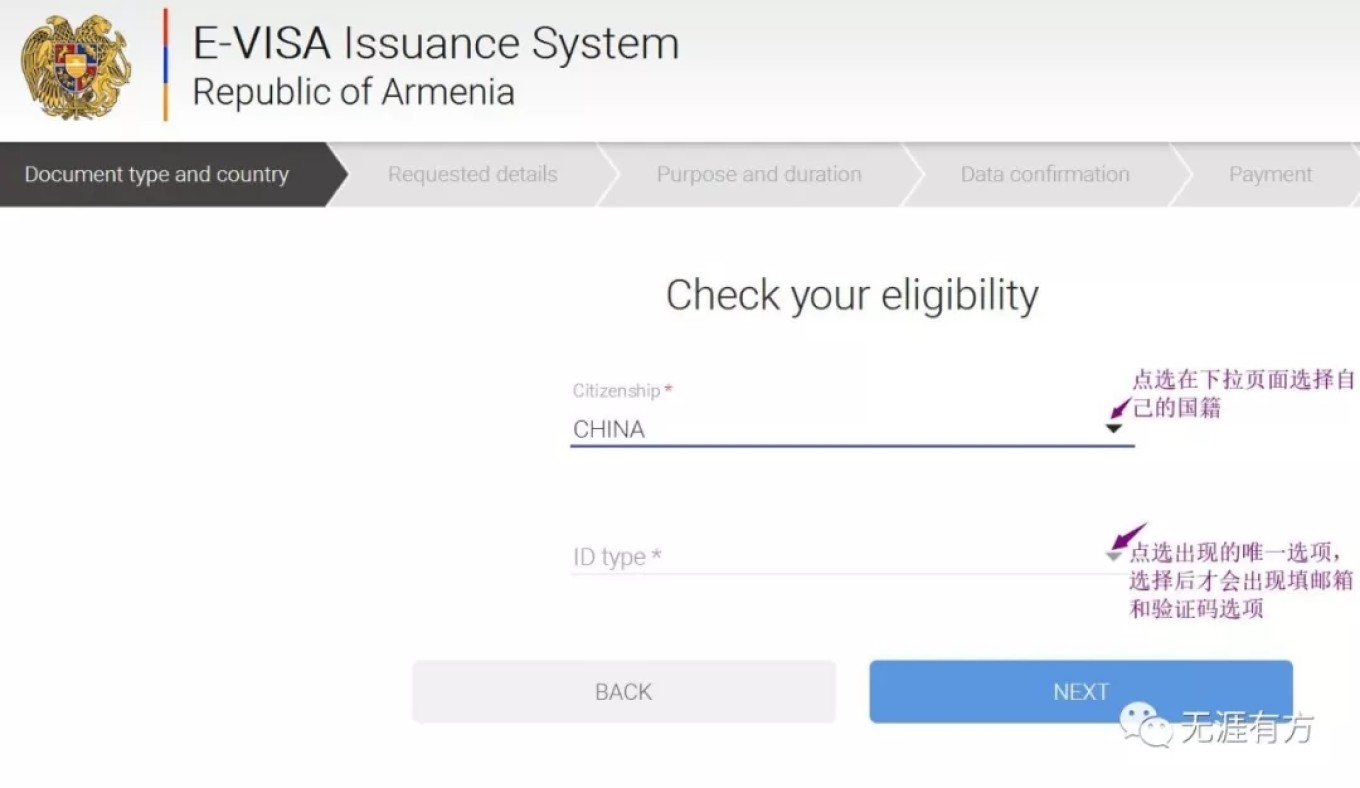Viewport: 1360px width, 788px height.
Task: Expand the ID type dropdown arrow
Action: coord(1113,556)
